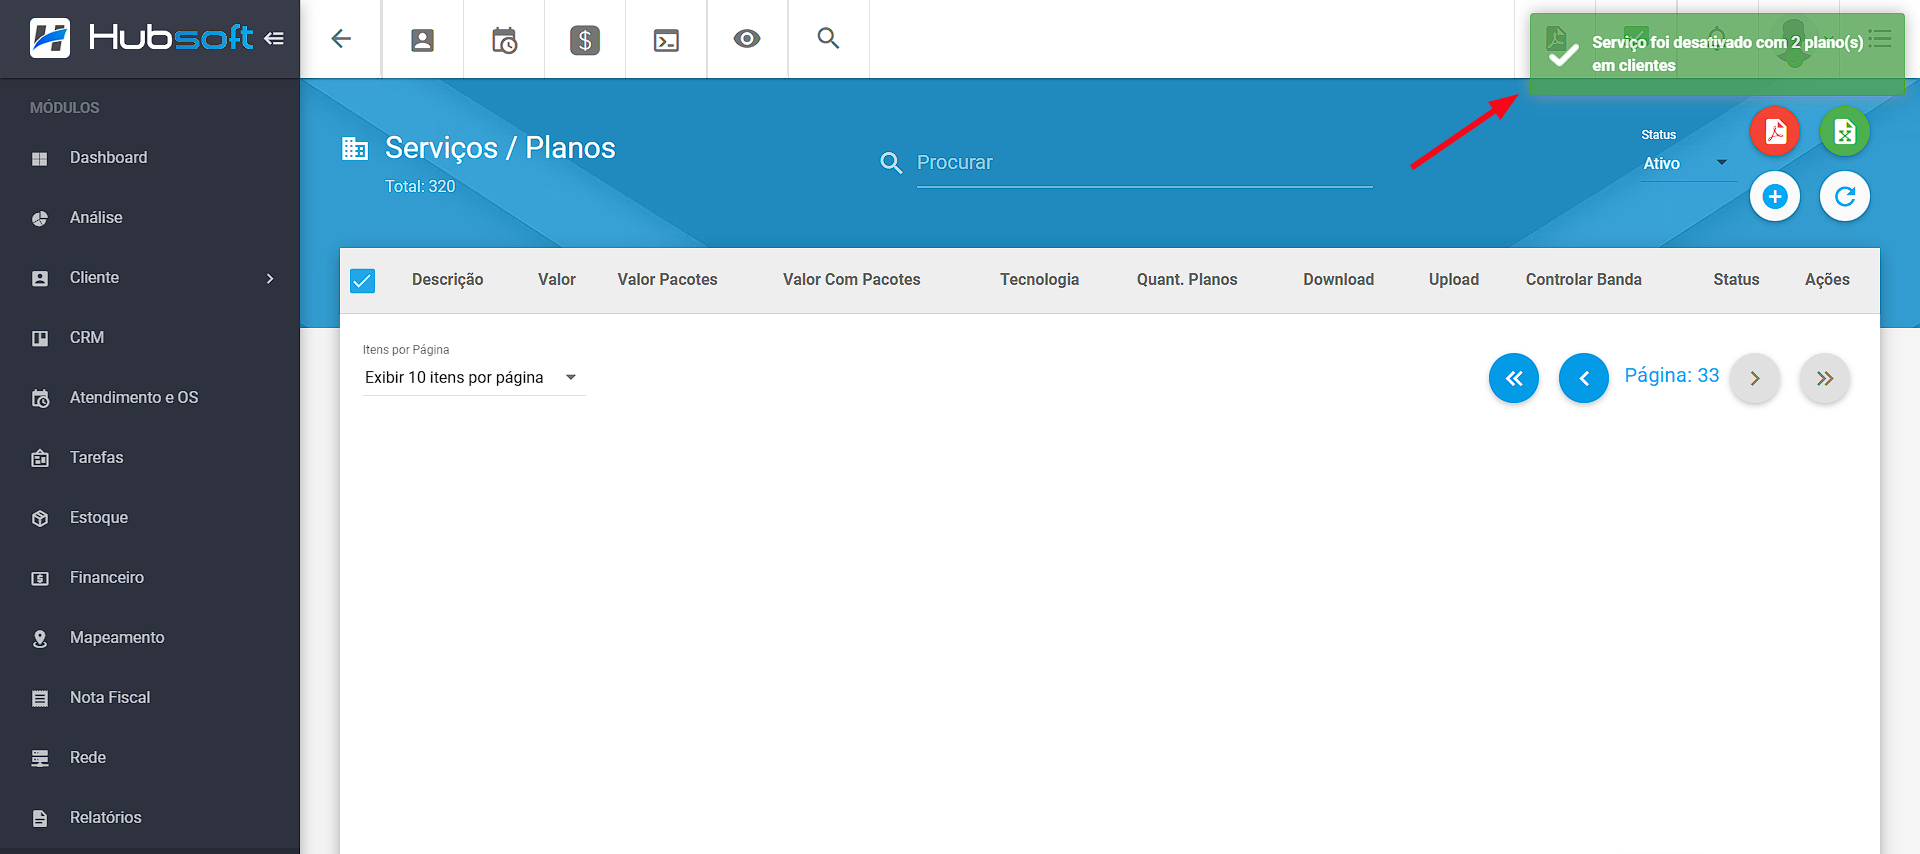Jump to the last page
The height and width of the screenshot is (854, 1920).
[1825, 378]
